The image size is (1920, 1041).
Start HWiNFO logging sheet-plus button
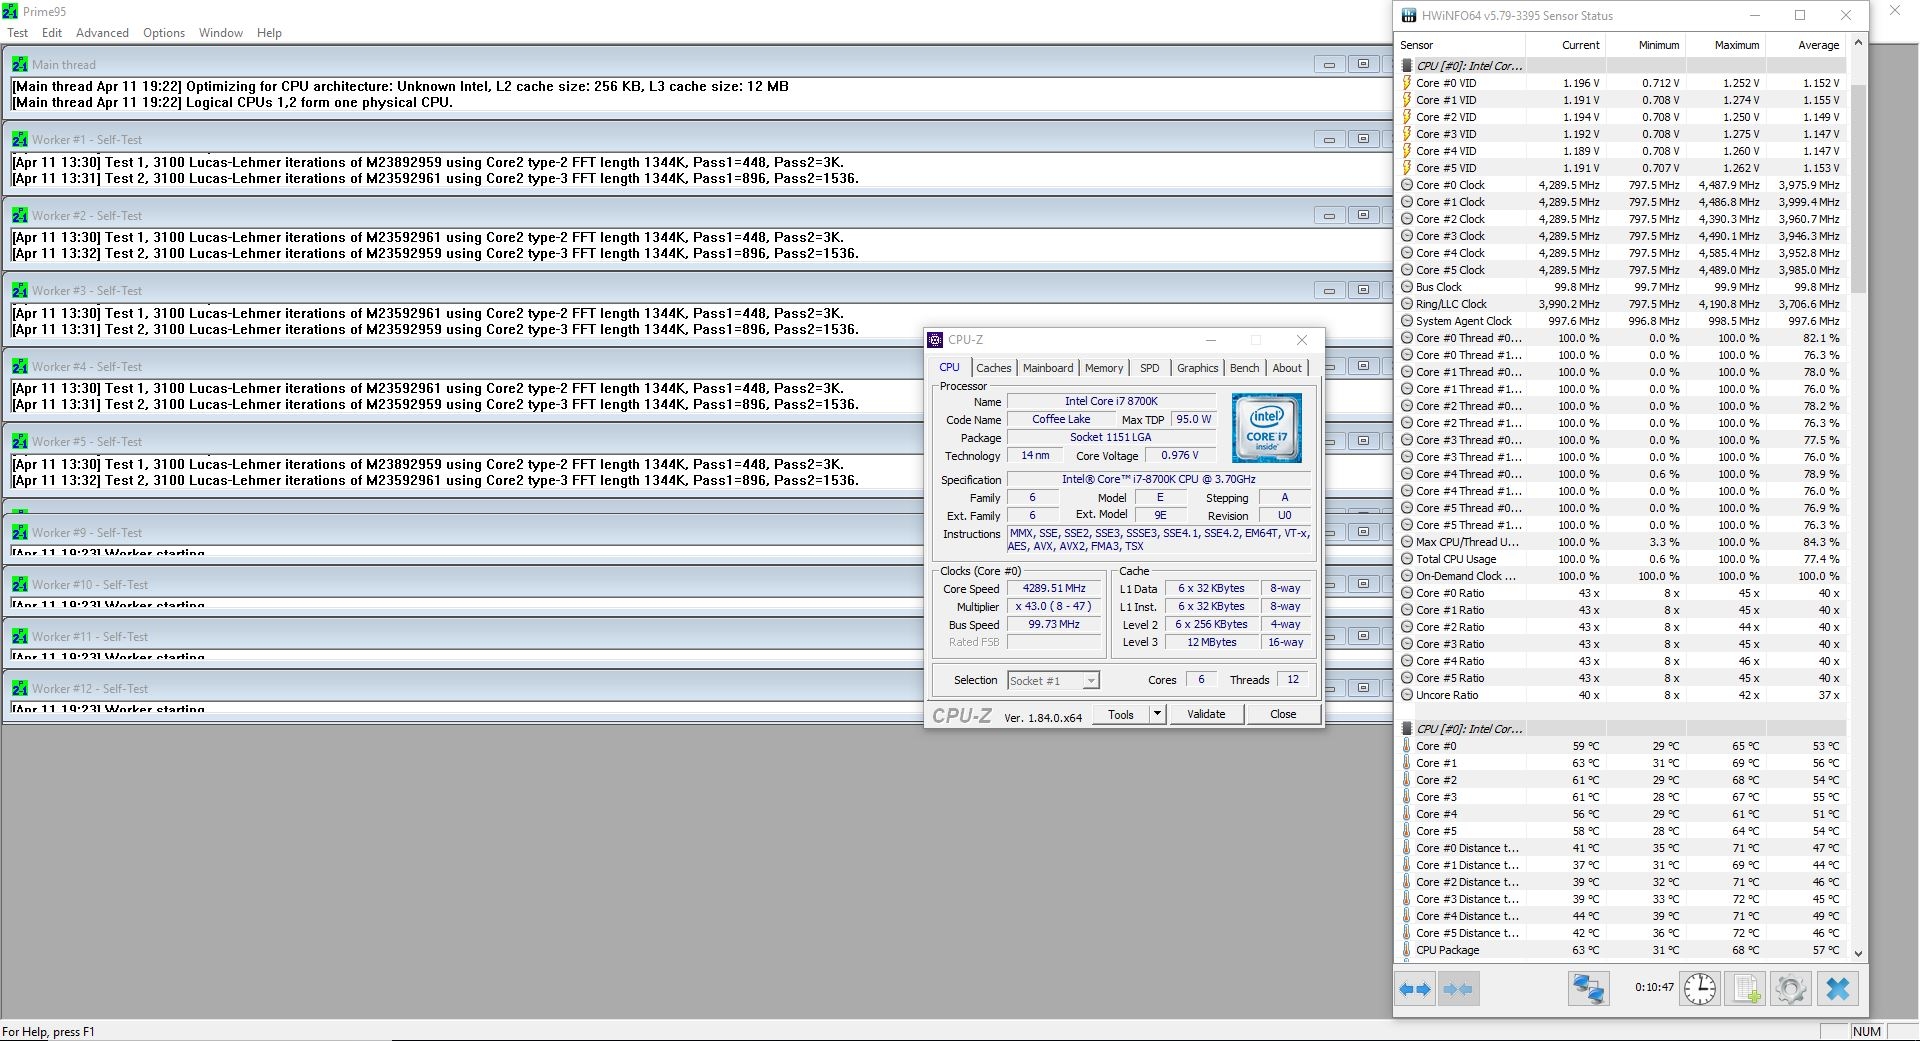coord(1746,989)
